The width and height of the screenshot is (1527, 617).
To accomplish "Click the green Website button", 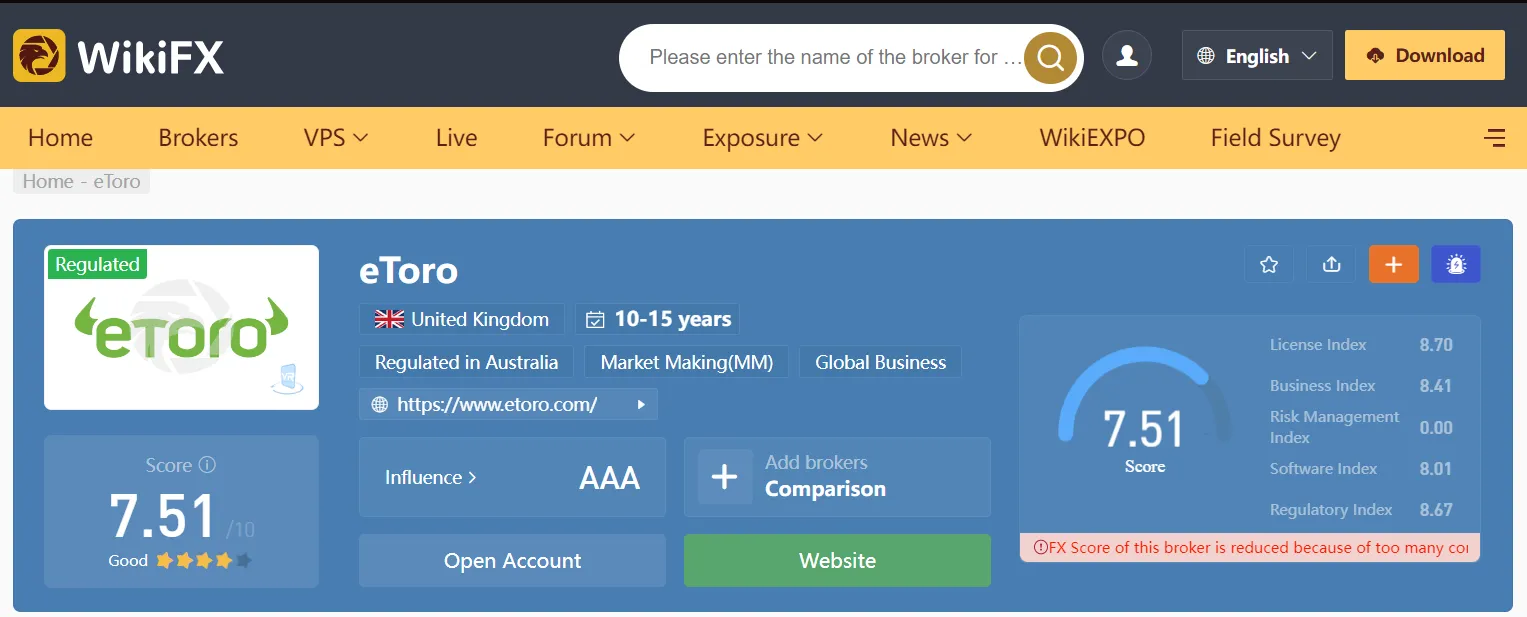I will (x=837, y=561).
